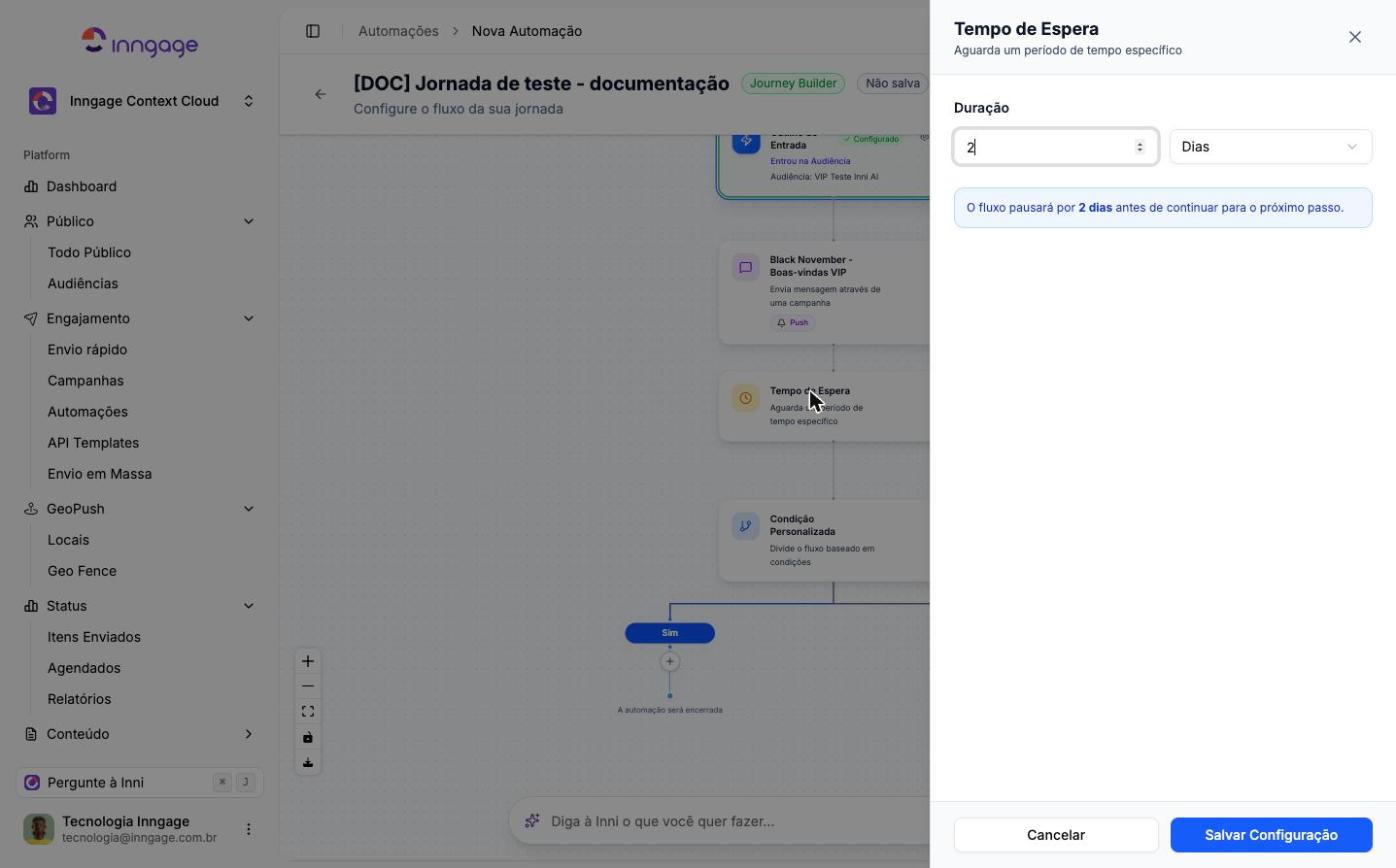The height and width of the screenshot is (868, 1396).
Task: Open Audiências page
Action: pos(83,283)
